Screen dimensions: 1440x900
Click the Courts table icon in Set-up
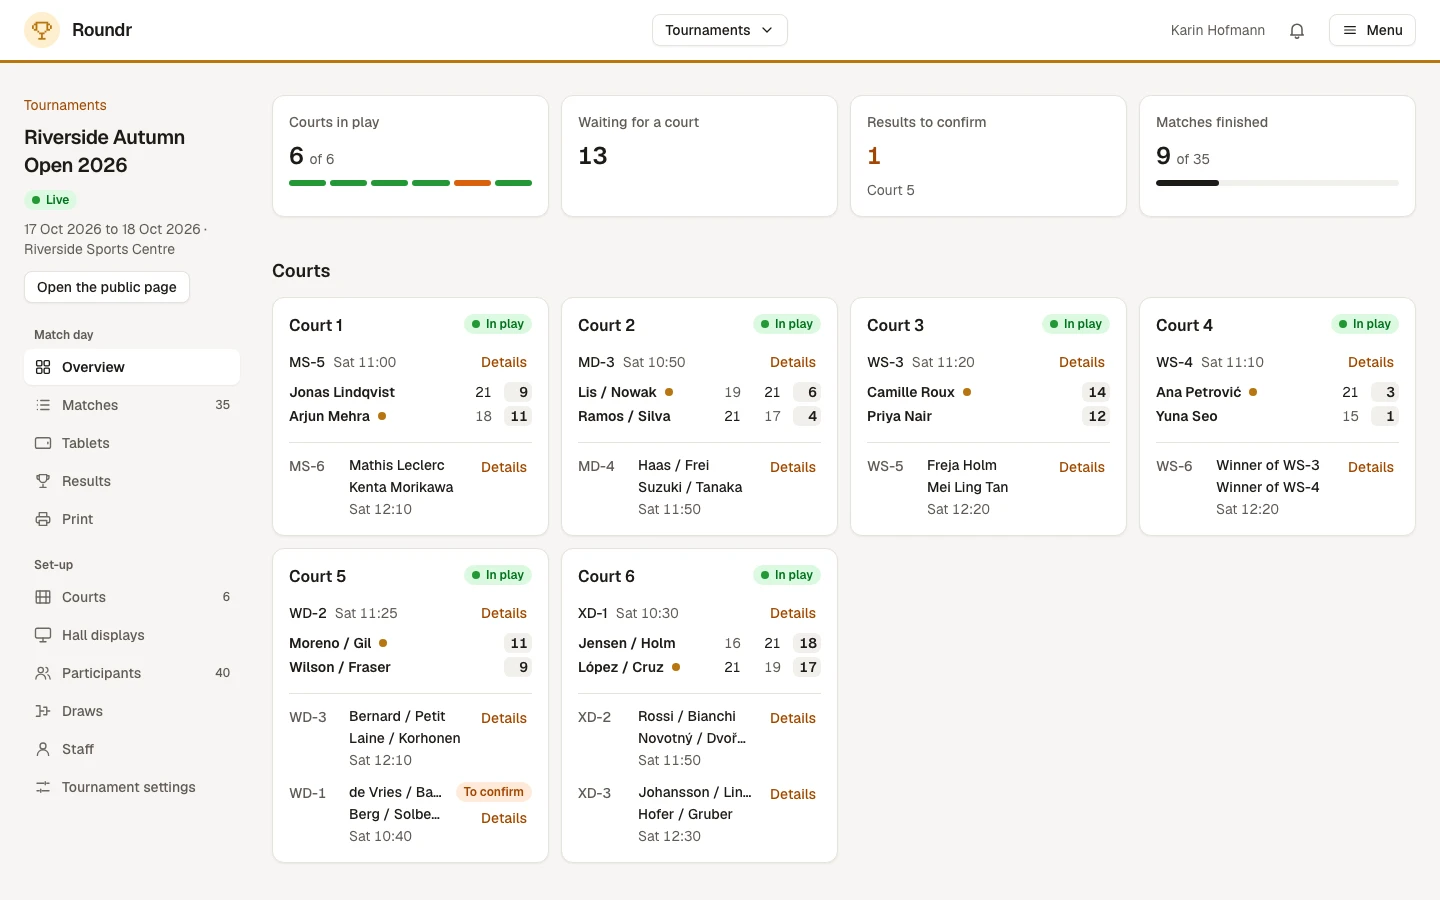point(43,597)
